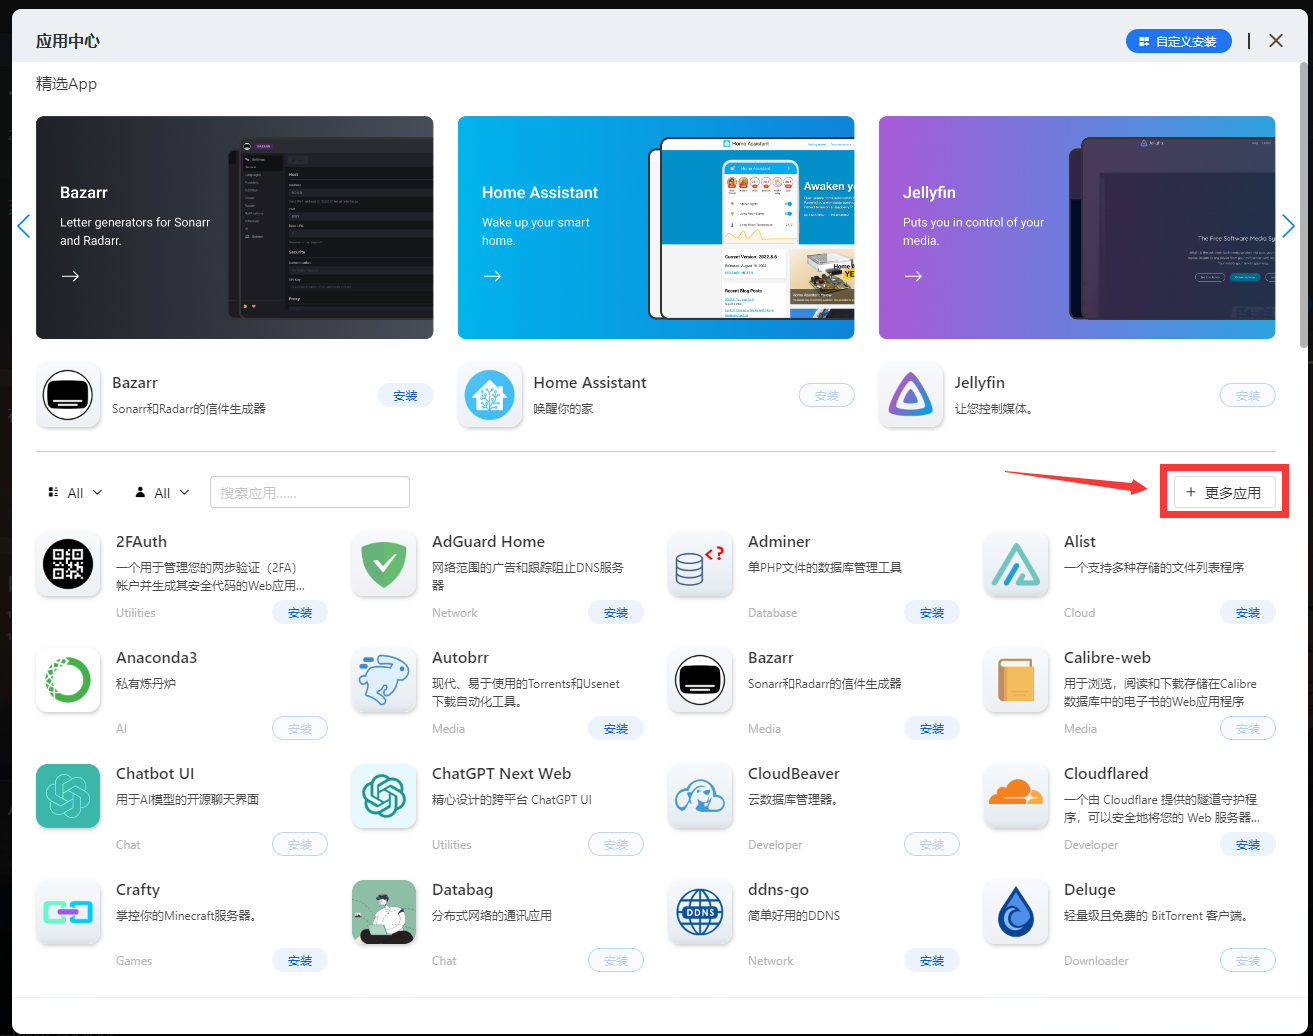
Task: Open the Cloudflared cloud icon
Action: (1016, 796)
